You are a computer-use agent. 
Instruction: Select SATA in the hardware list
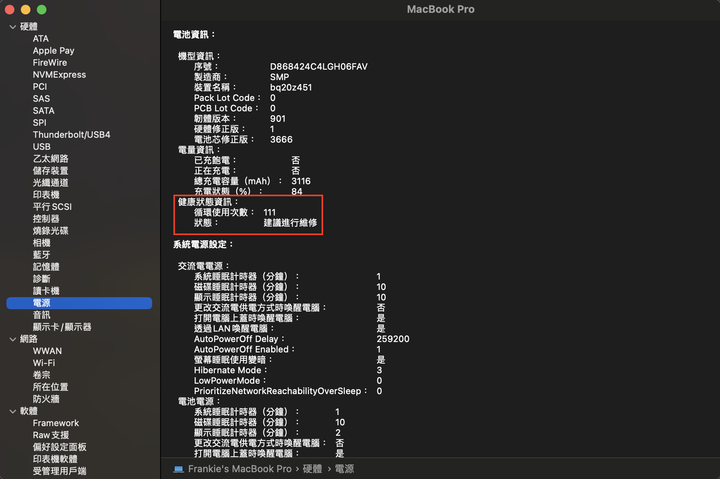coord(43,111)
